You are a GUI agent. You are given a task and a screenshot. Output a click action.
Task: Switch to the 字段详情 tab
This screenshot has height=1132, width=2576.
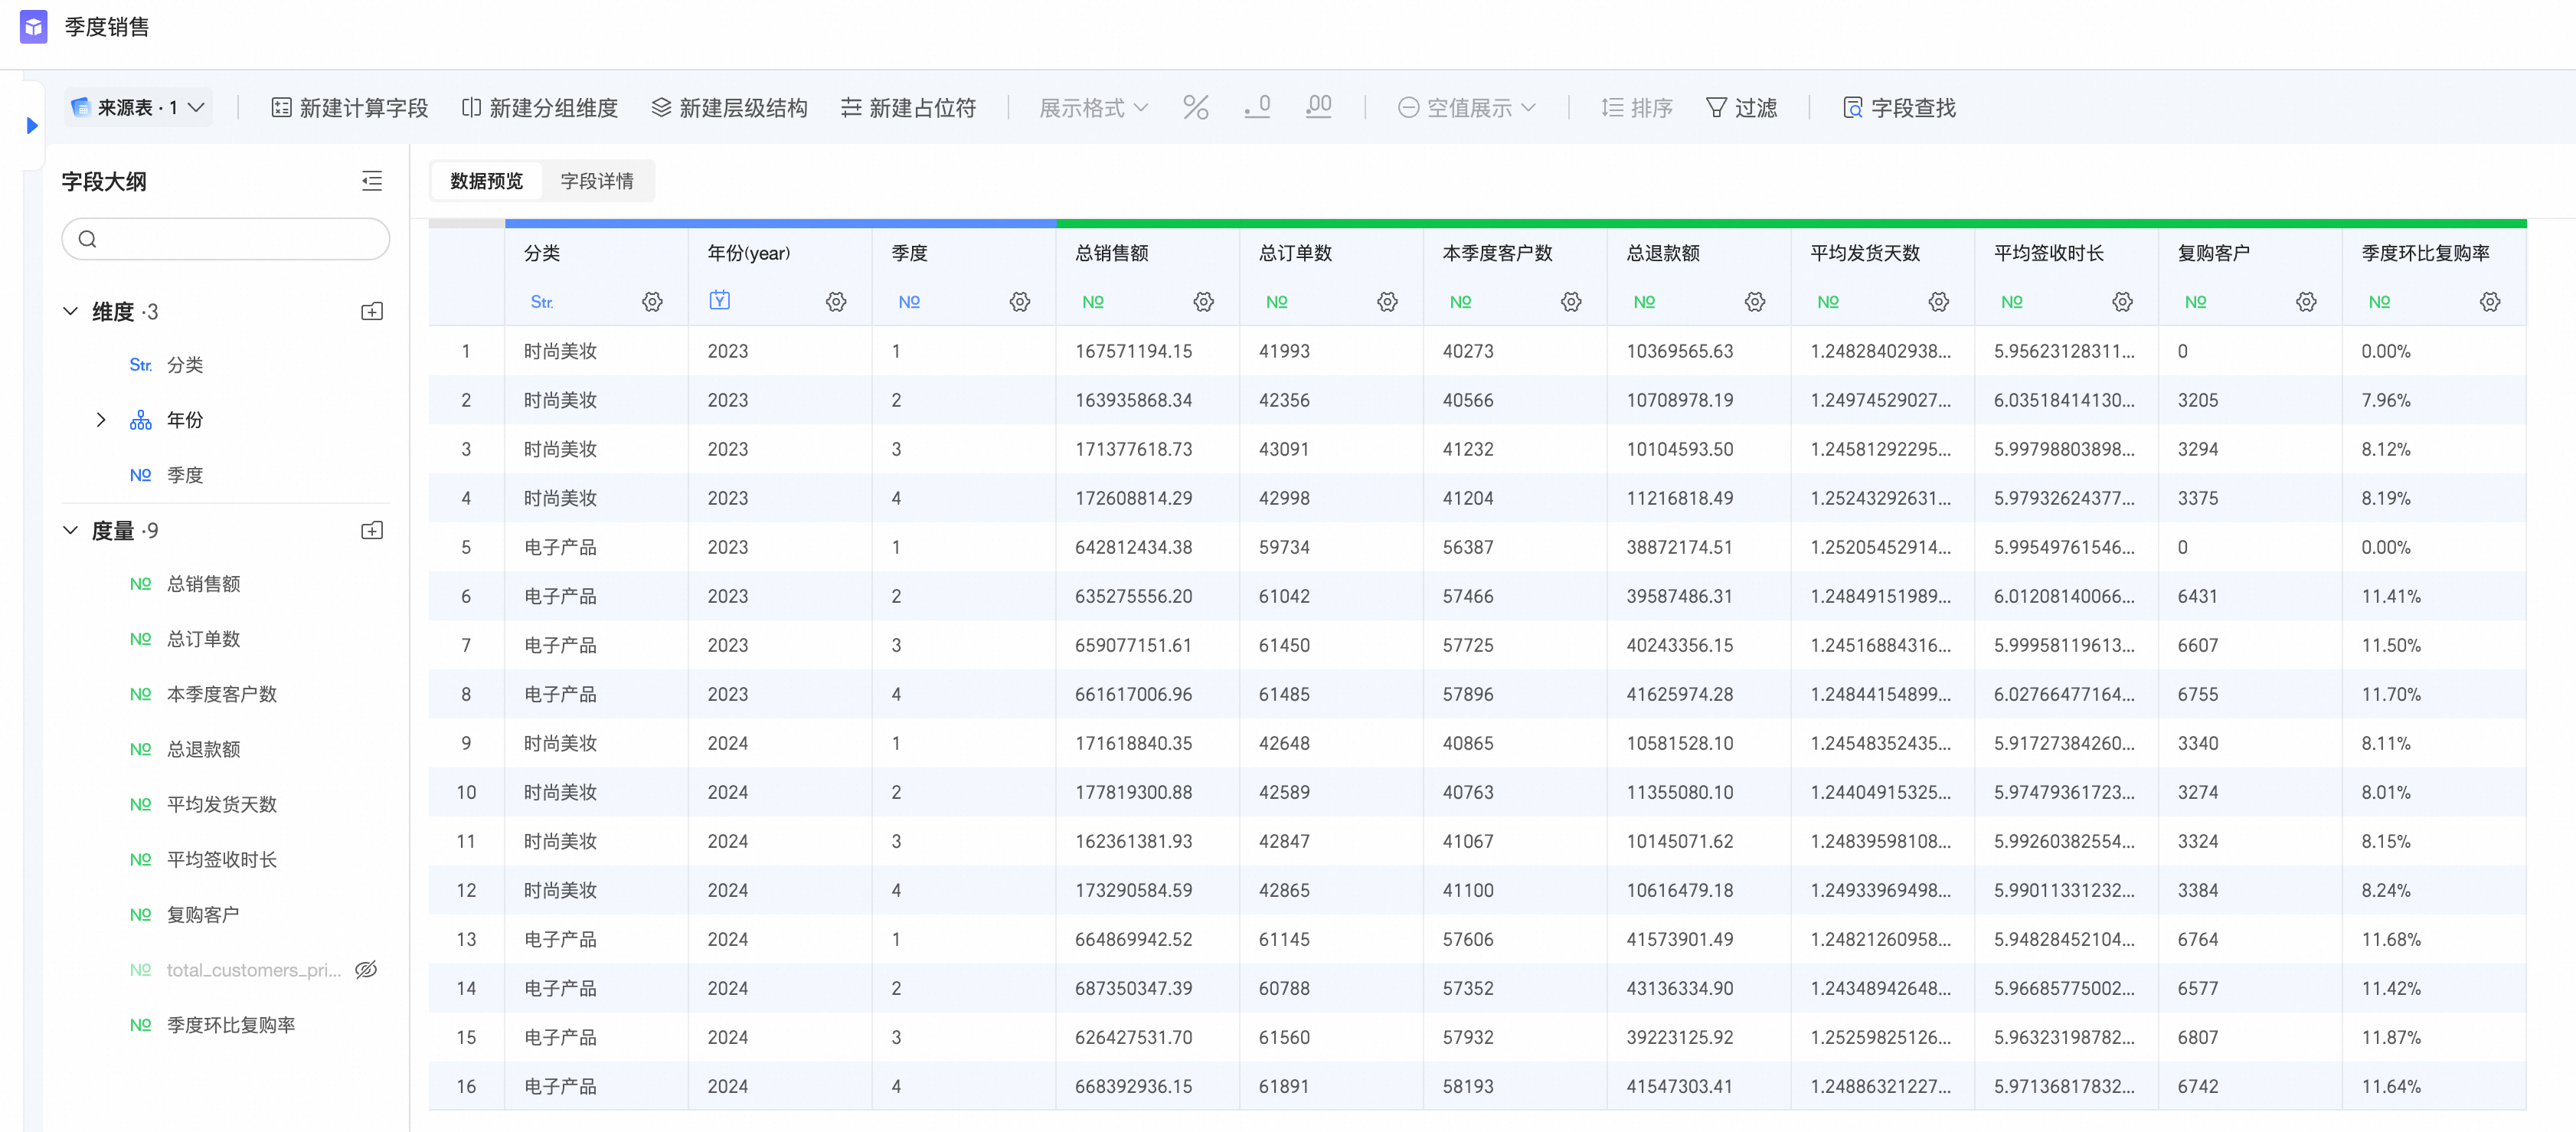coord(596,181)
